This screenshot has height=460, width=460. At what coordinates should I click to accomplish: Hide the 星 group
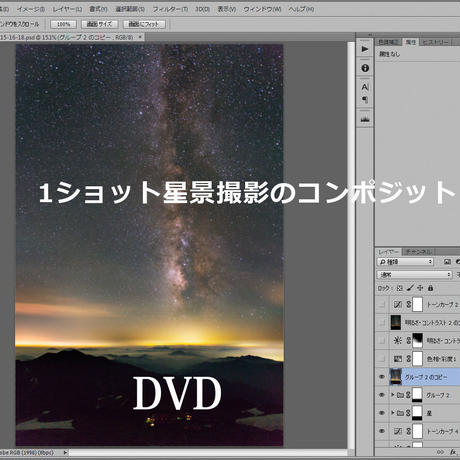coord(382,413)
